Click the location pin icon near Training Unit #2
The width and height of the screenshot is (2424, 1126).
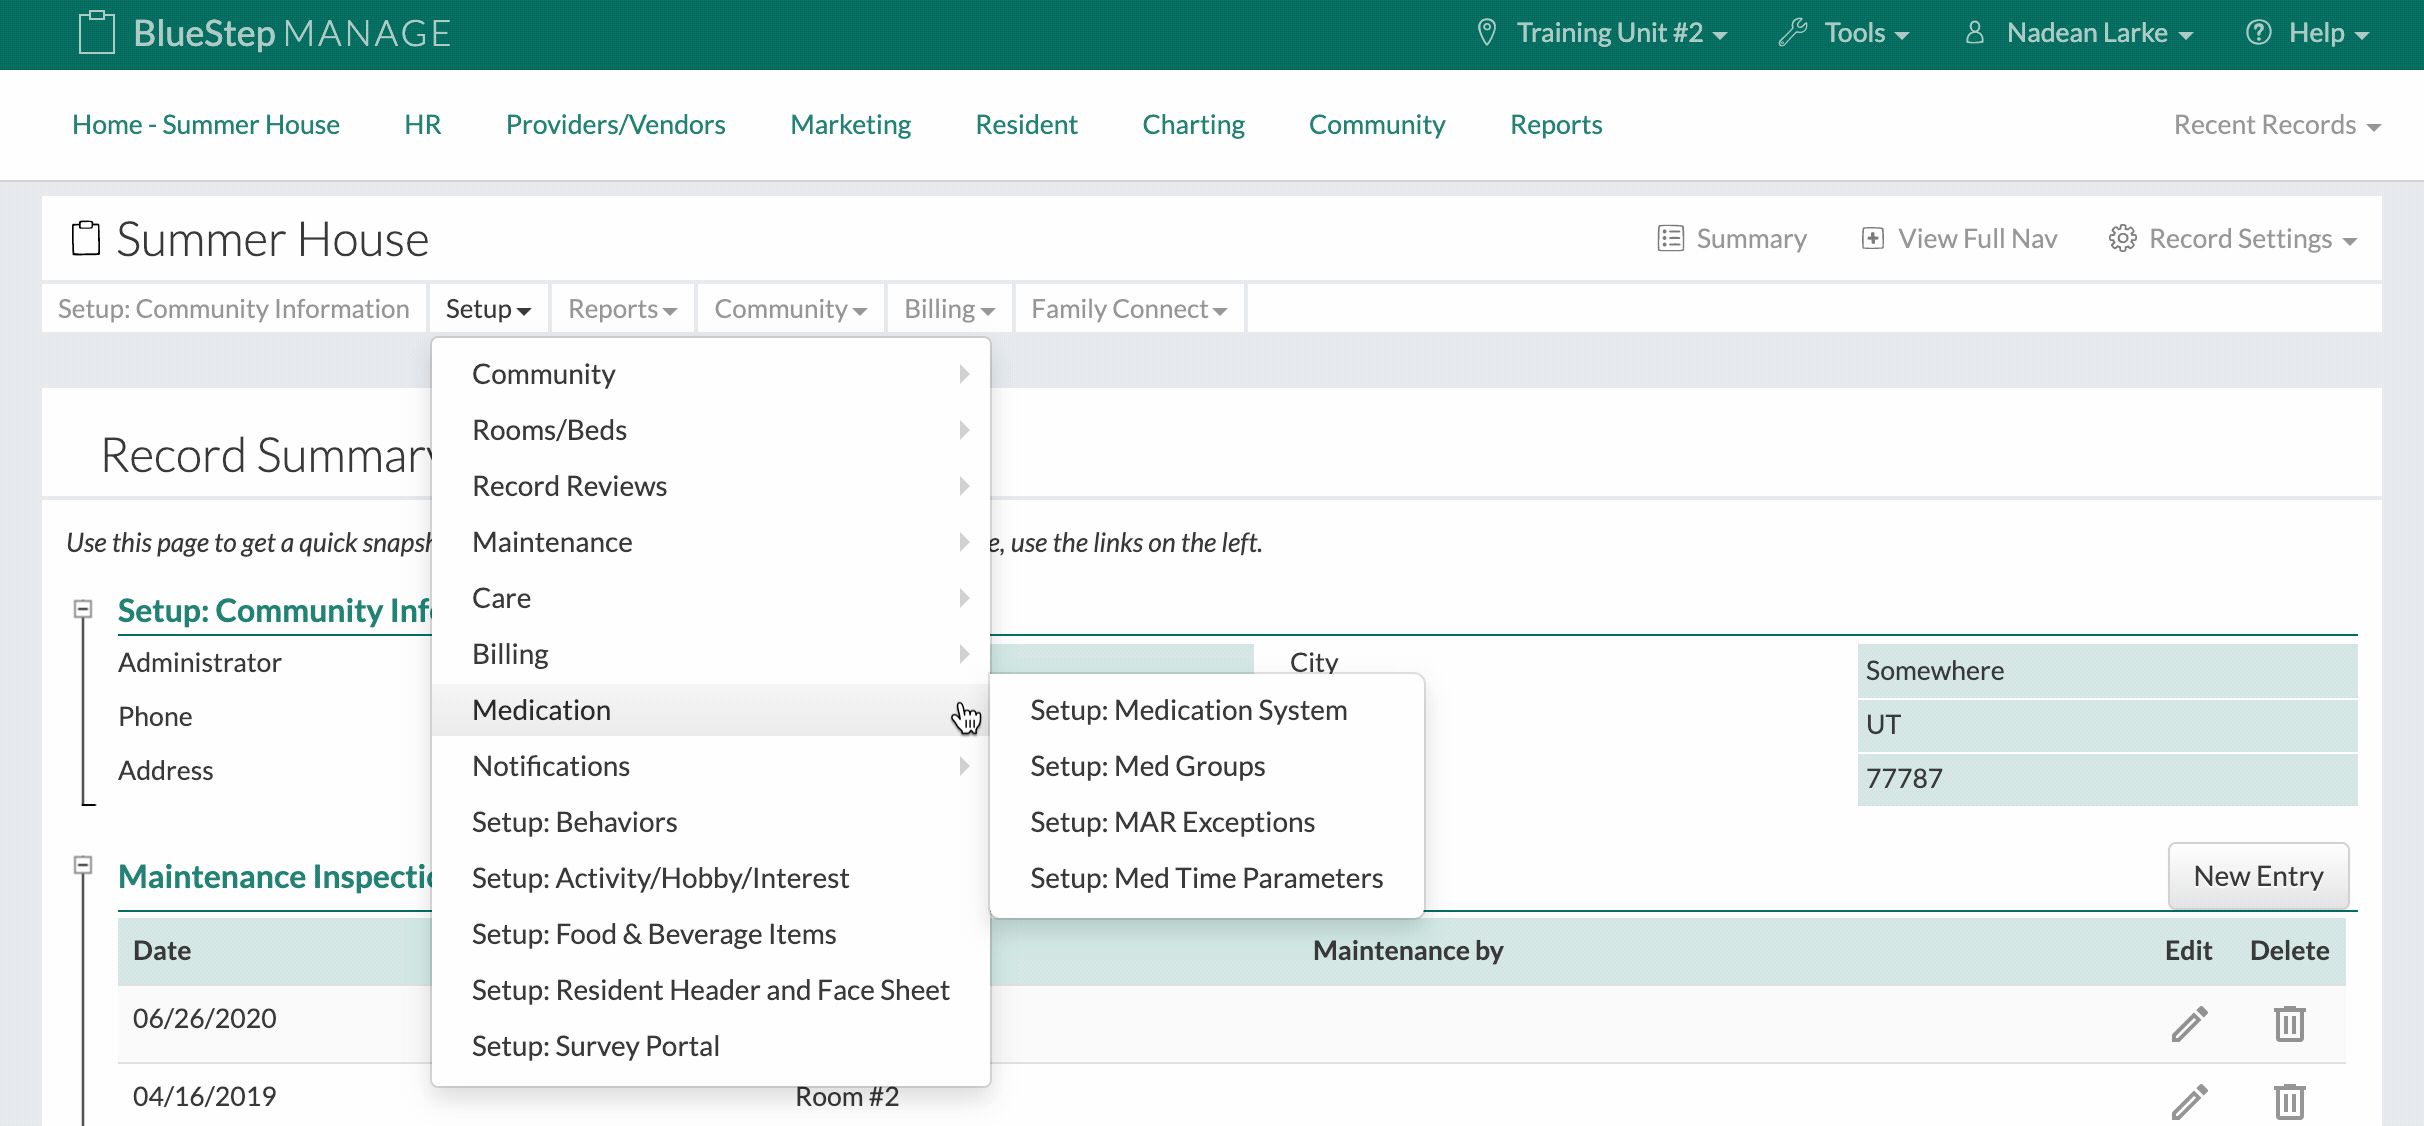tap(1487, 33)
